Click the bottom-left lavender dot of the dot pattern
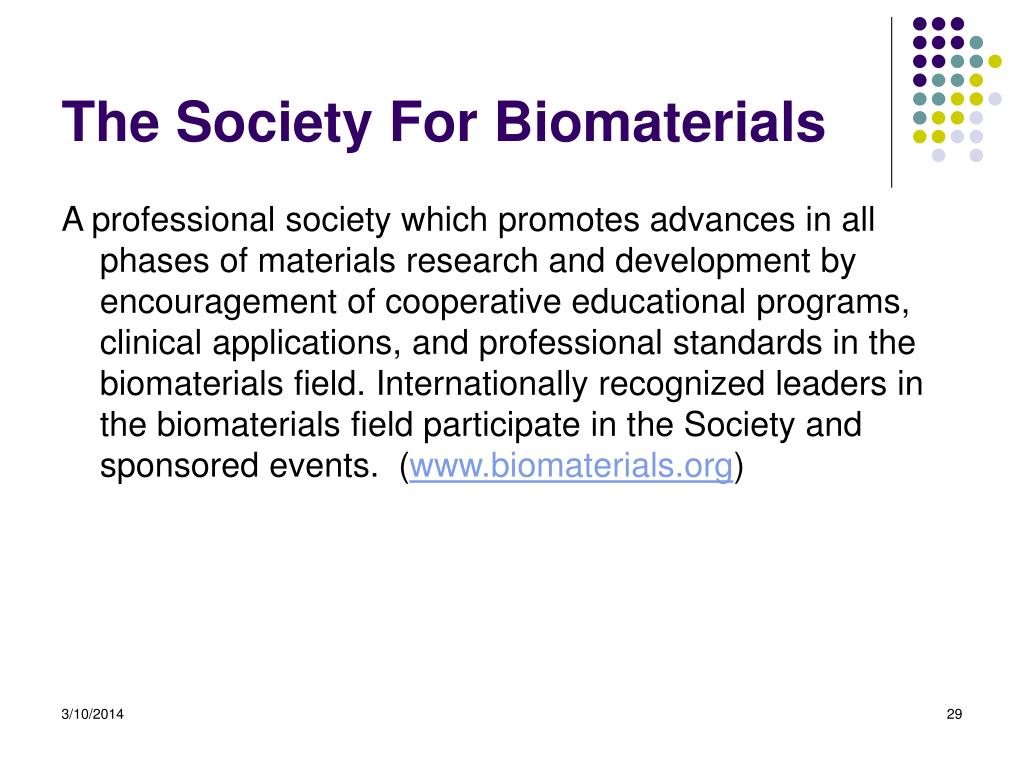The height and width of the screenshot is (768, 1024). pos(938,155)
